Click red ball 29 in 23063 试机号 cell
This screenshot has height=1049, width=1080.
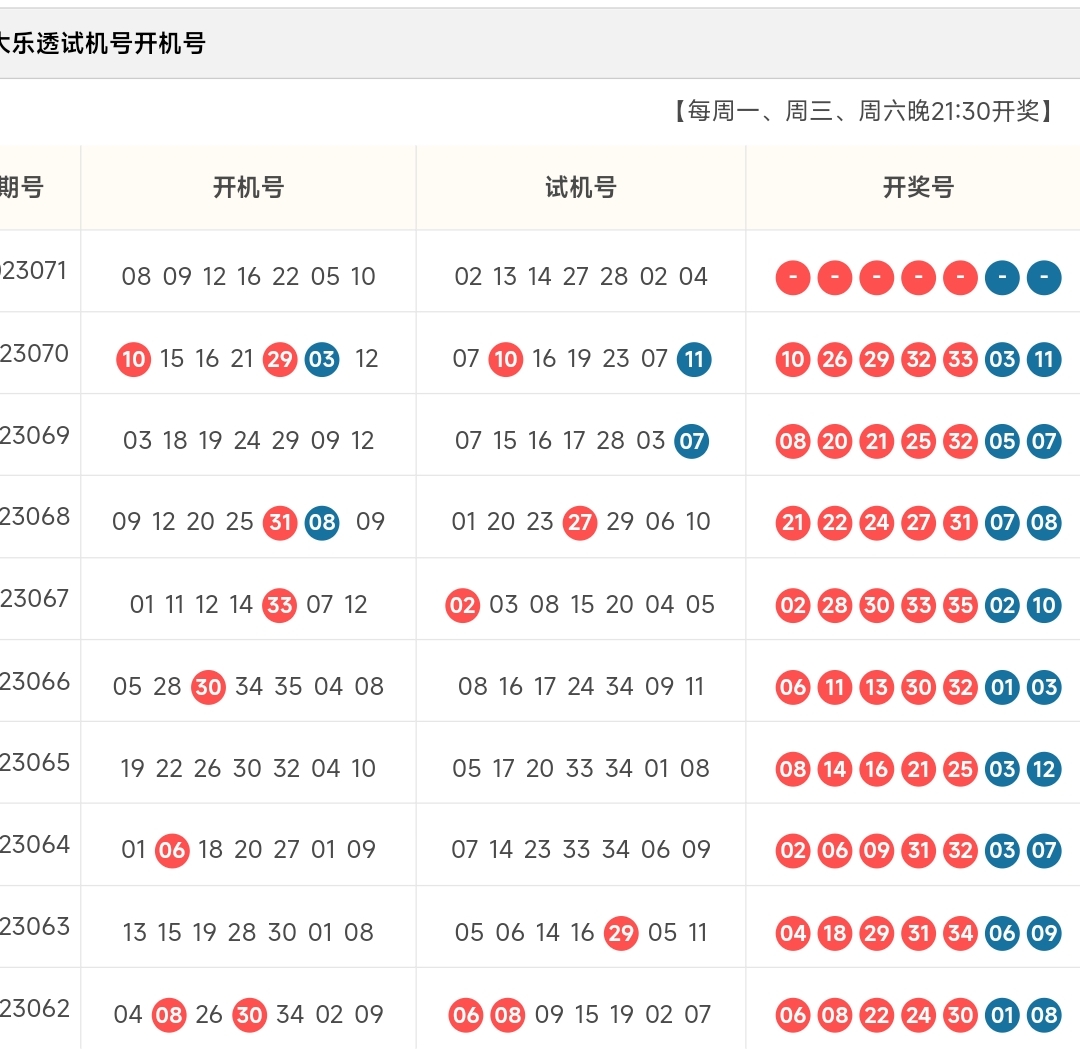click(x=621, y=933)
